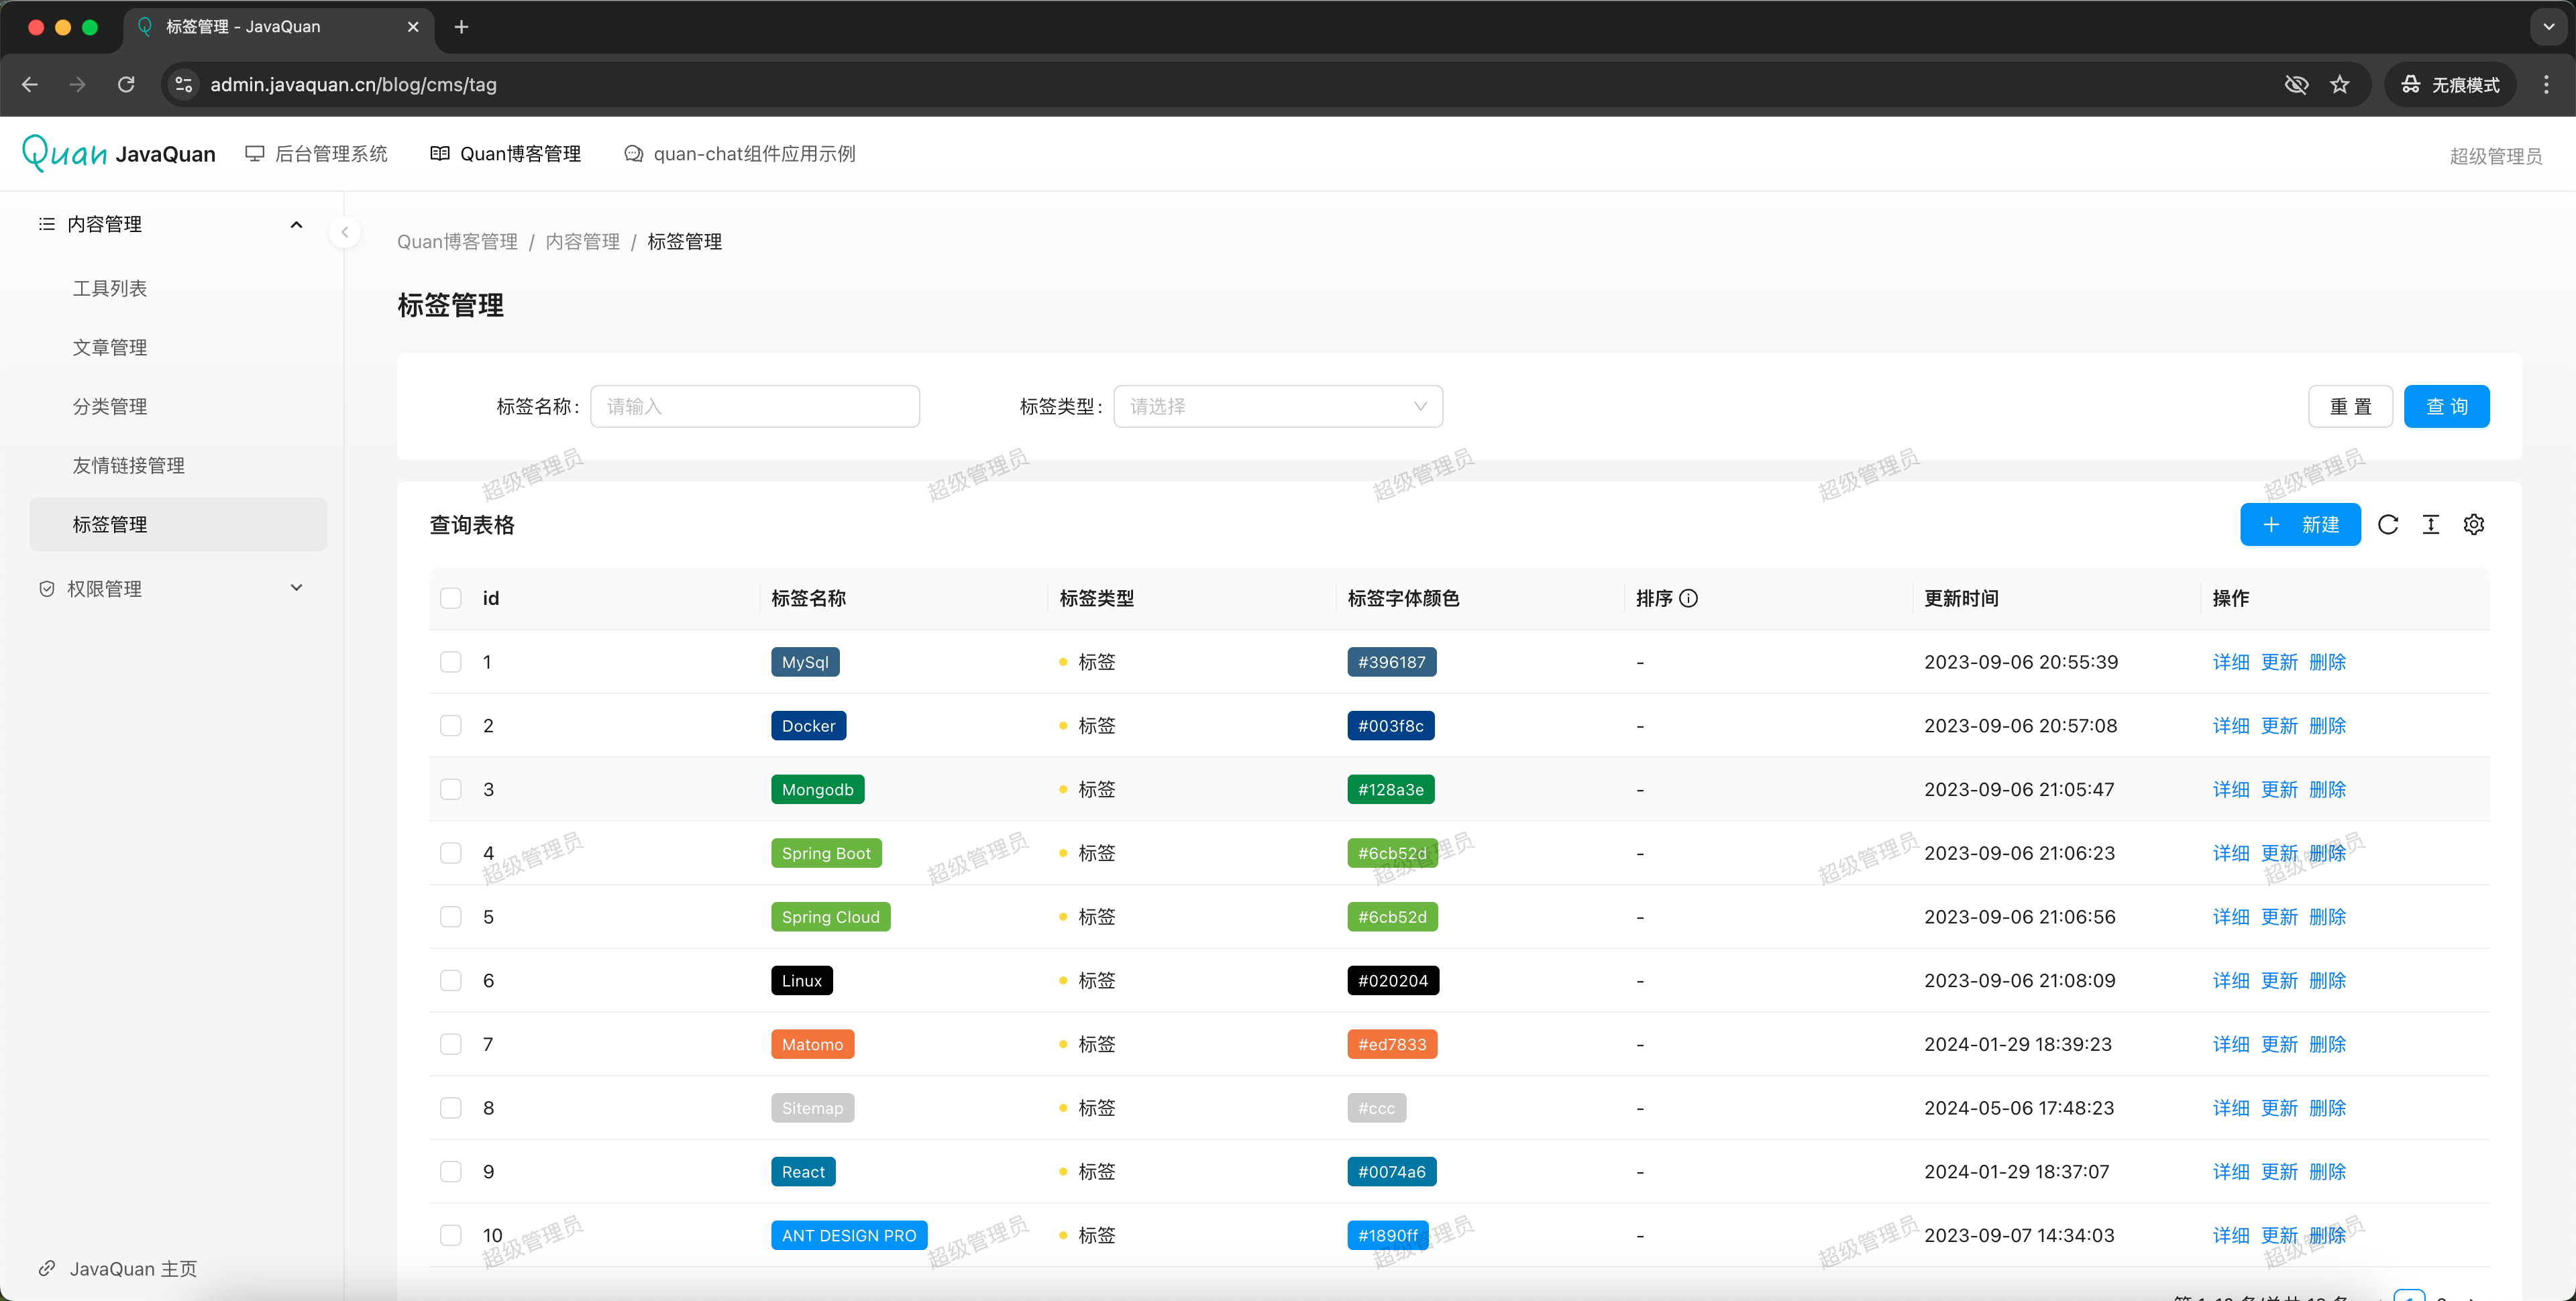Screen dimensions: 2576x1301
Task: Focus the 标签名称 input field
Action: 754,406
